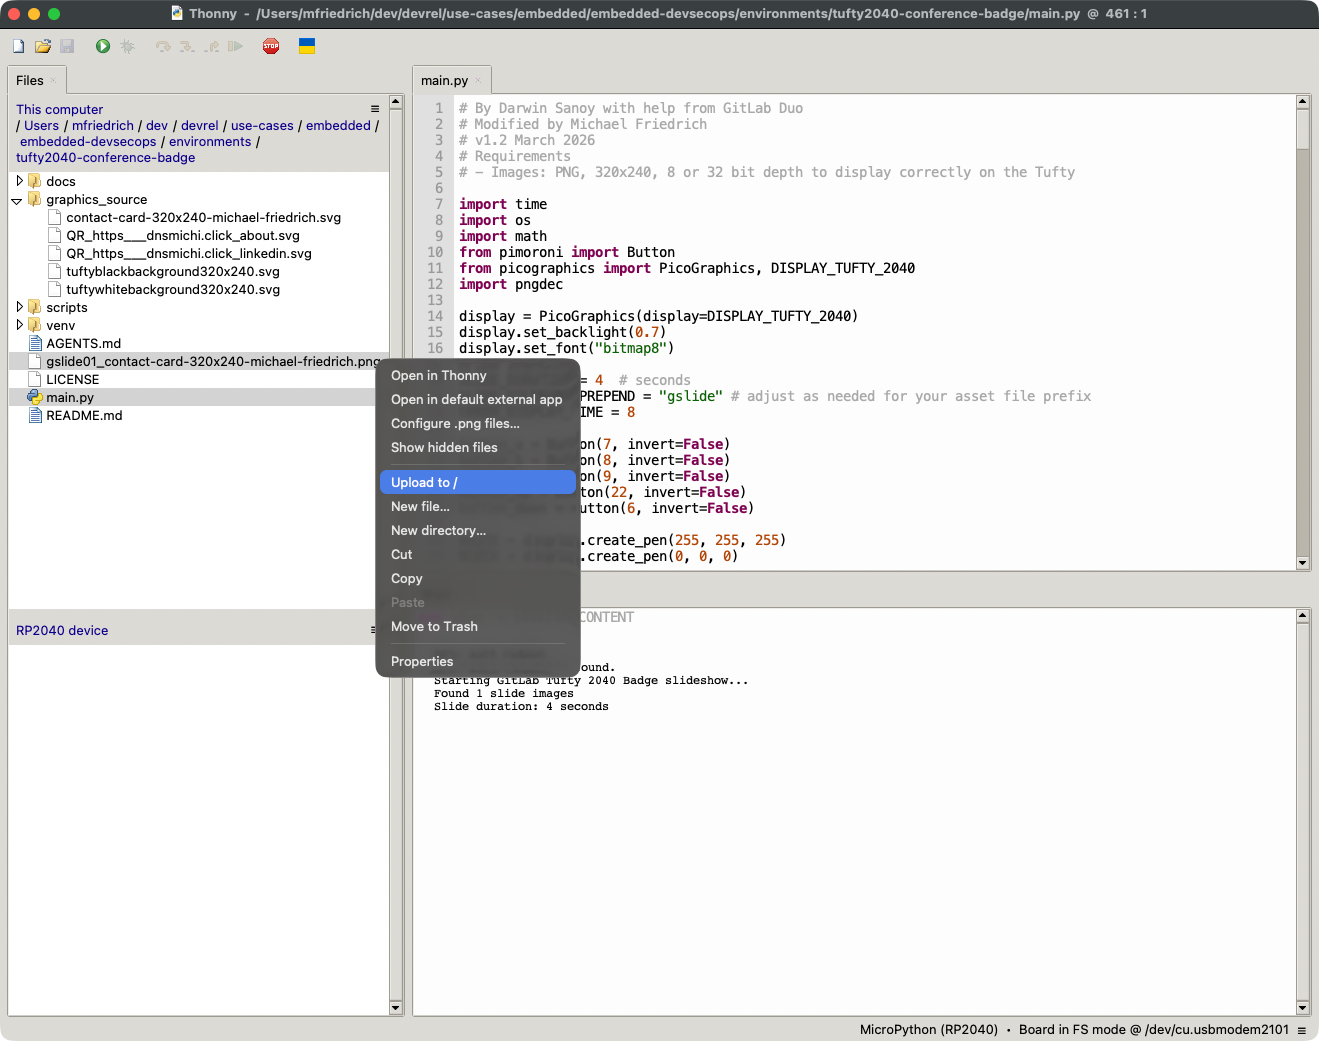Image resolution: width=1319 pixels, height=1041 pixels.
Task: Collapse the graphics_source folder
Action: pos(17,200)
